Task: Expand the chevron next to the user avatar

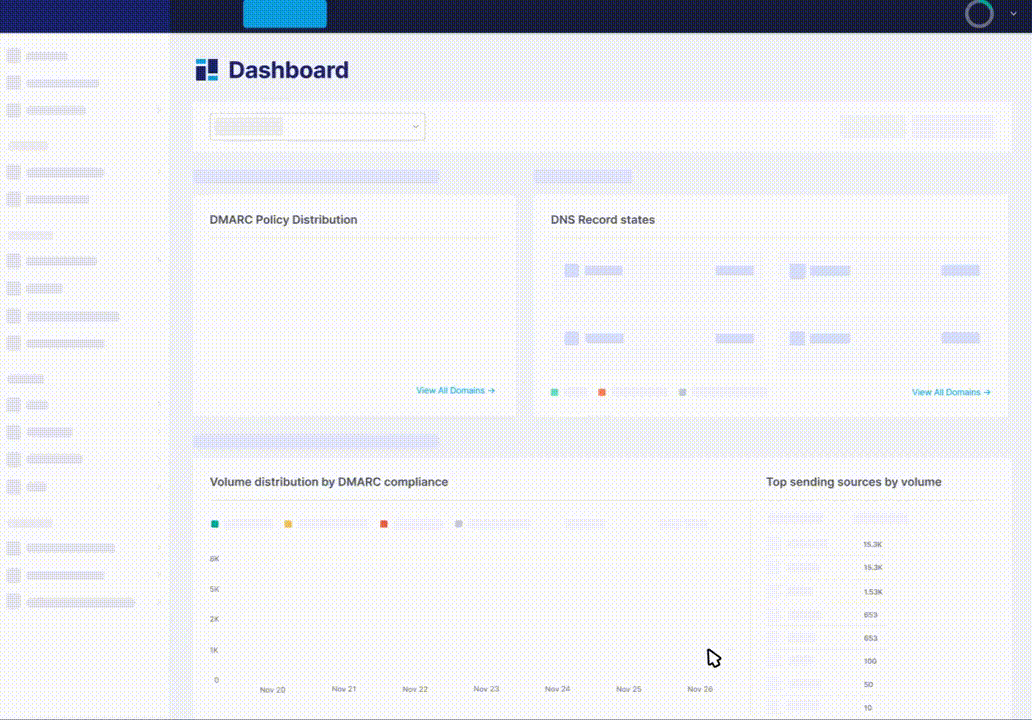Action: [1013, 14]
